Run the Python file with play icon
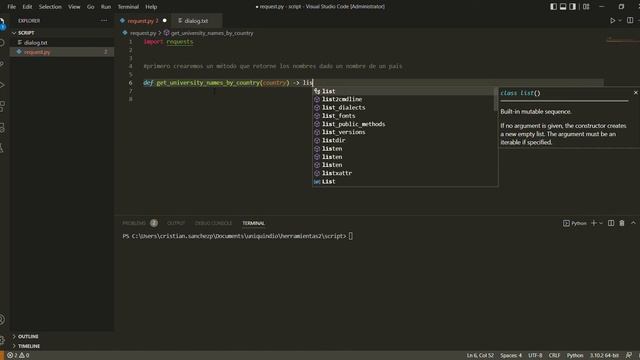Viewport: 640px width, 360px height. [x=612, y=20]
